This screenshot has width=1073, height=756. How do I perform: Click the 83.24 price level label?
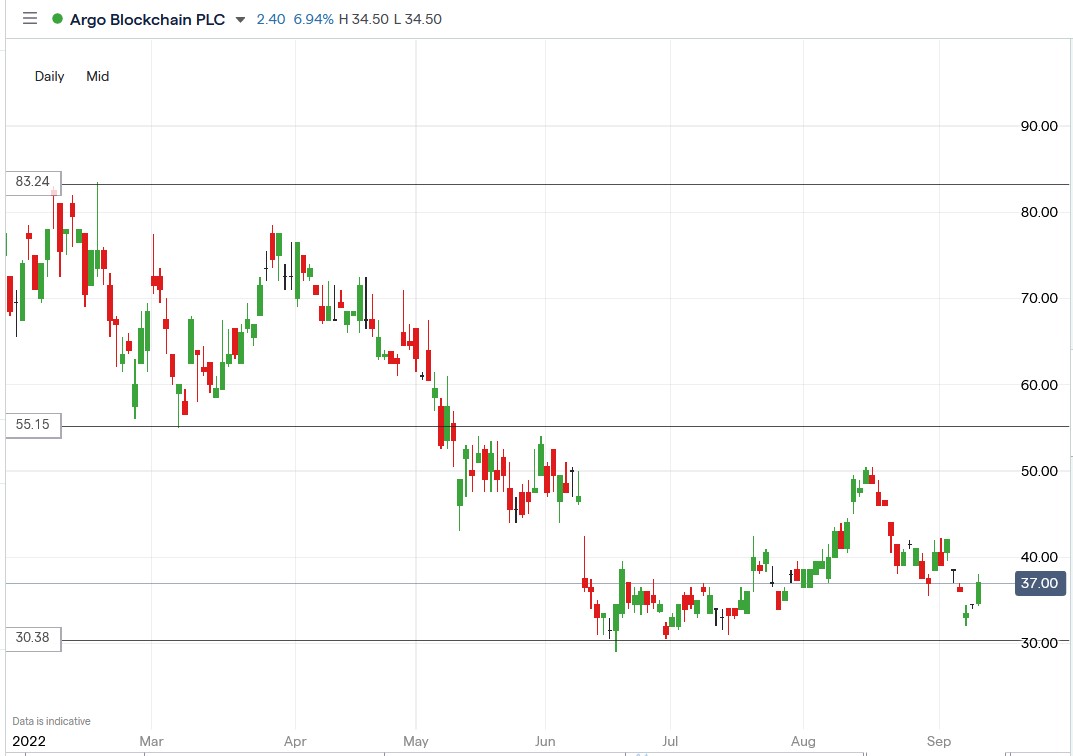tap(33, 183)
